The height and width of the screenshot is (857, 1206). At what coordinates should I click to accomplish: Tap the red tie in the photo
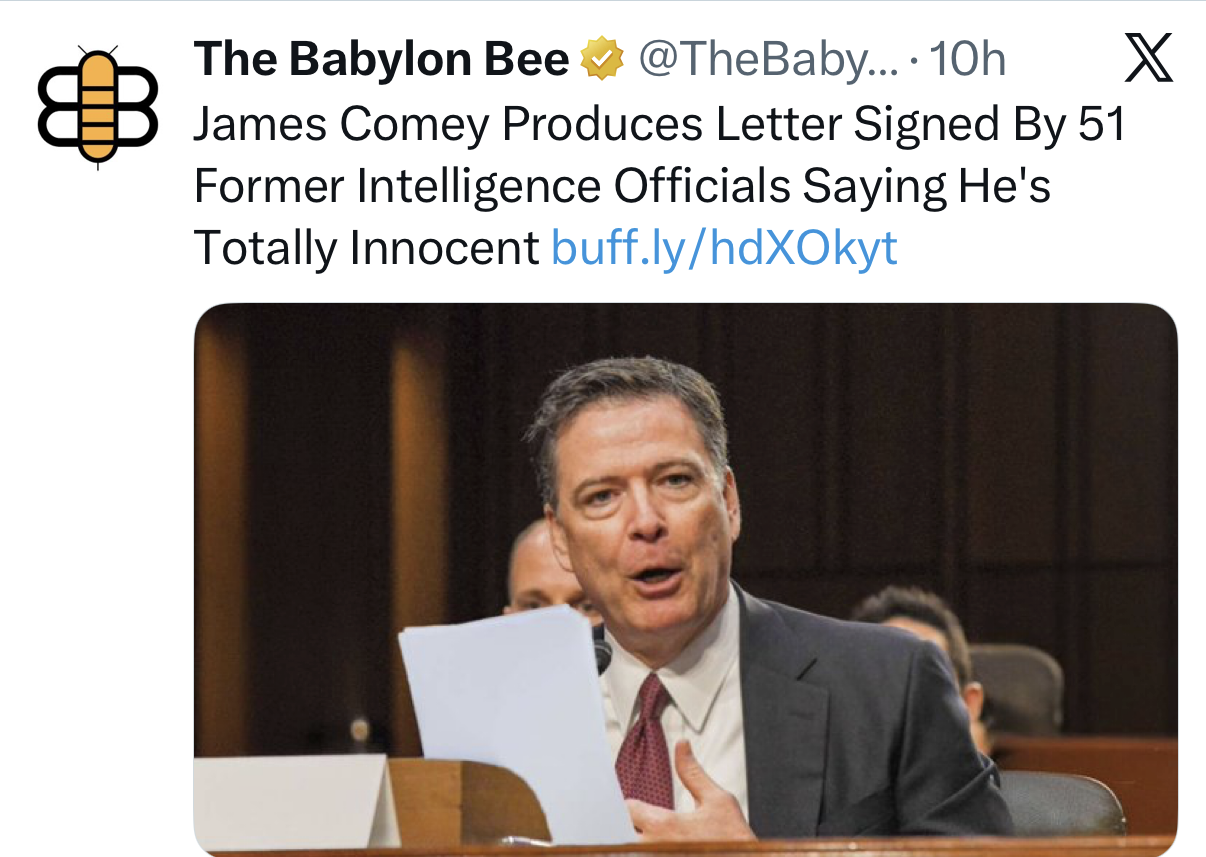[643, 738]
